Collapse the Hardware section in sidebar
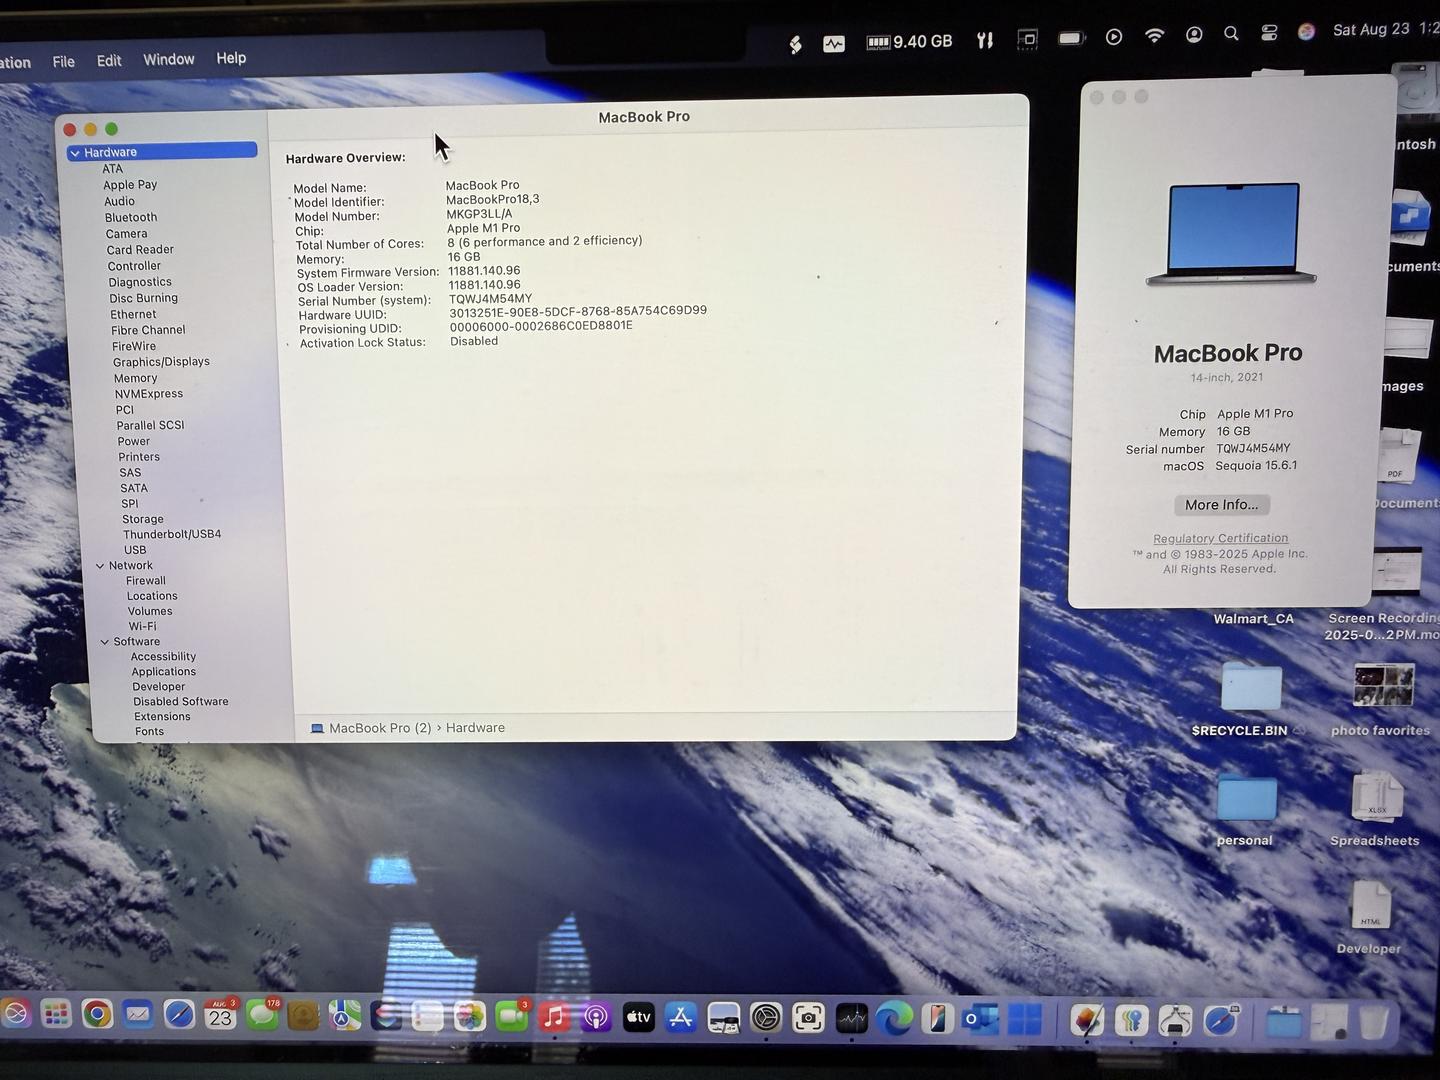The width and height of the screenshot is (1440, 1080). (75, 153)
